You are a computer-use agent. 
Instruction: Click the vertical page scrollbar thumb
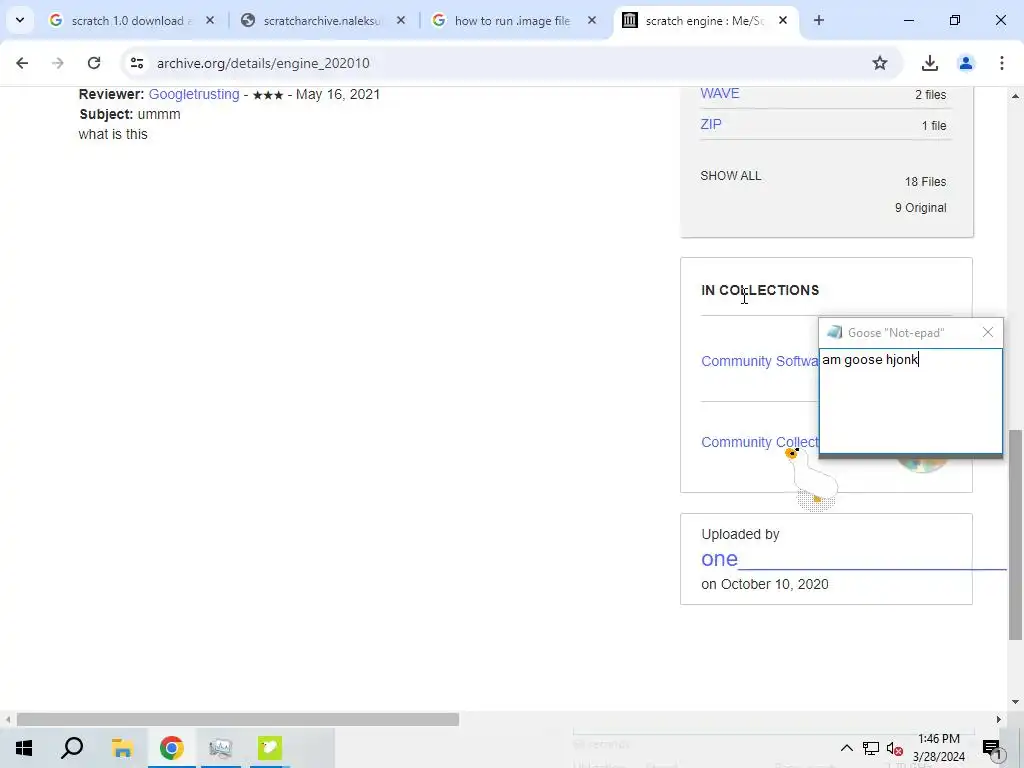(1015, 535)
